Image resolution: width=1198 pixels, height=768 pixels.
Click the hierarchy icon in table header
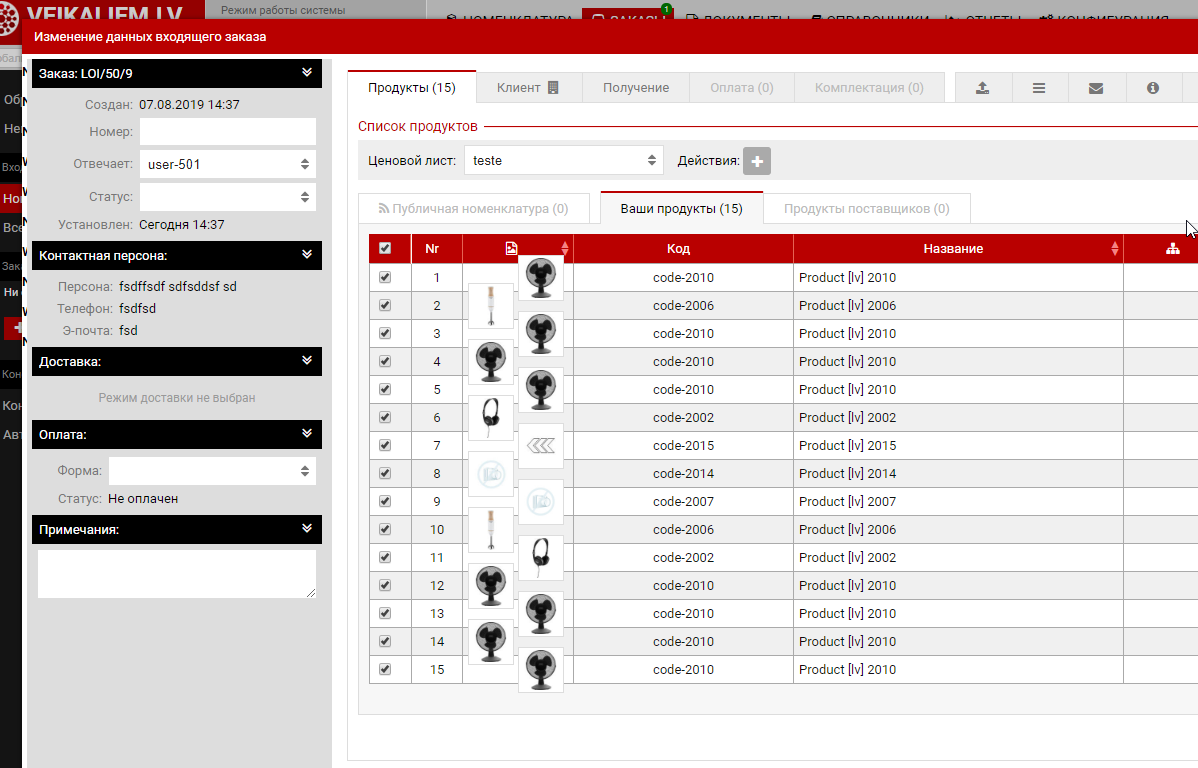(x=1173, y=249)
